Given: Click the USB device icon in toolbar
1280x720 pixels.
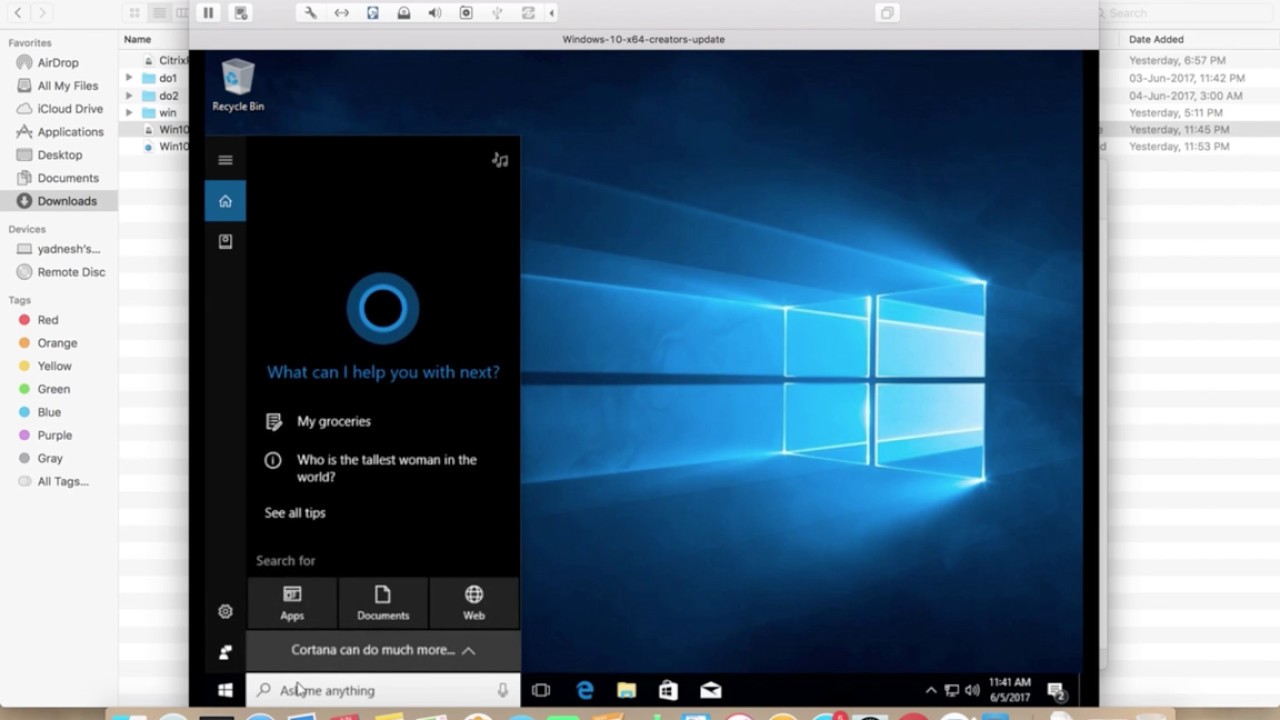Looking at the screenshot, I should tap(497, 13).
